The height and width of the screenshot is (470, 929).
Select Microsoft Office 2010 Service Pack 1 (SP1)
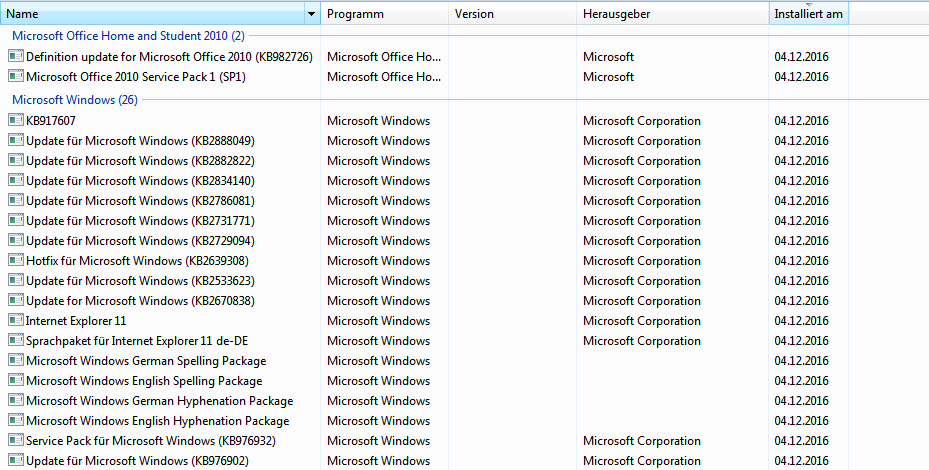point(136,77)
